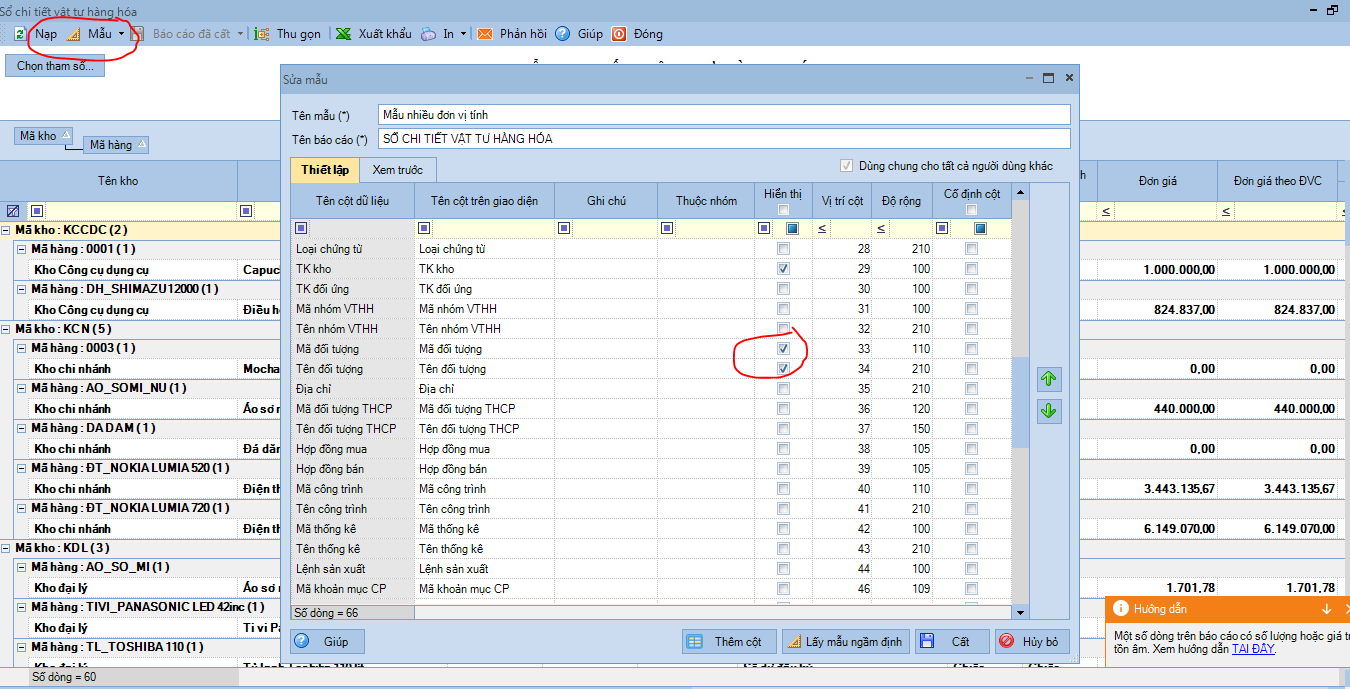The image size is (1350, 689).
Task: Click Lấy mẫu ngầm định button
Action: point(846,641)
